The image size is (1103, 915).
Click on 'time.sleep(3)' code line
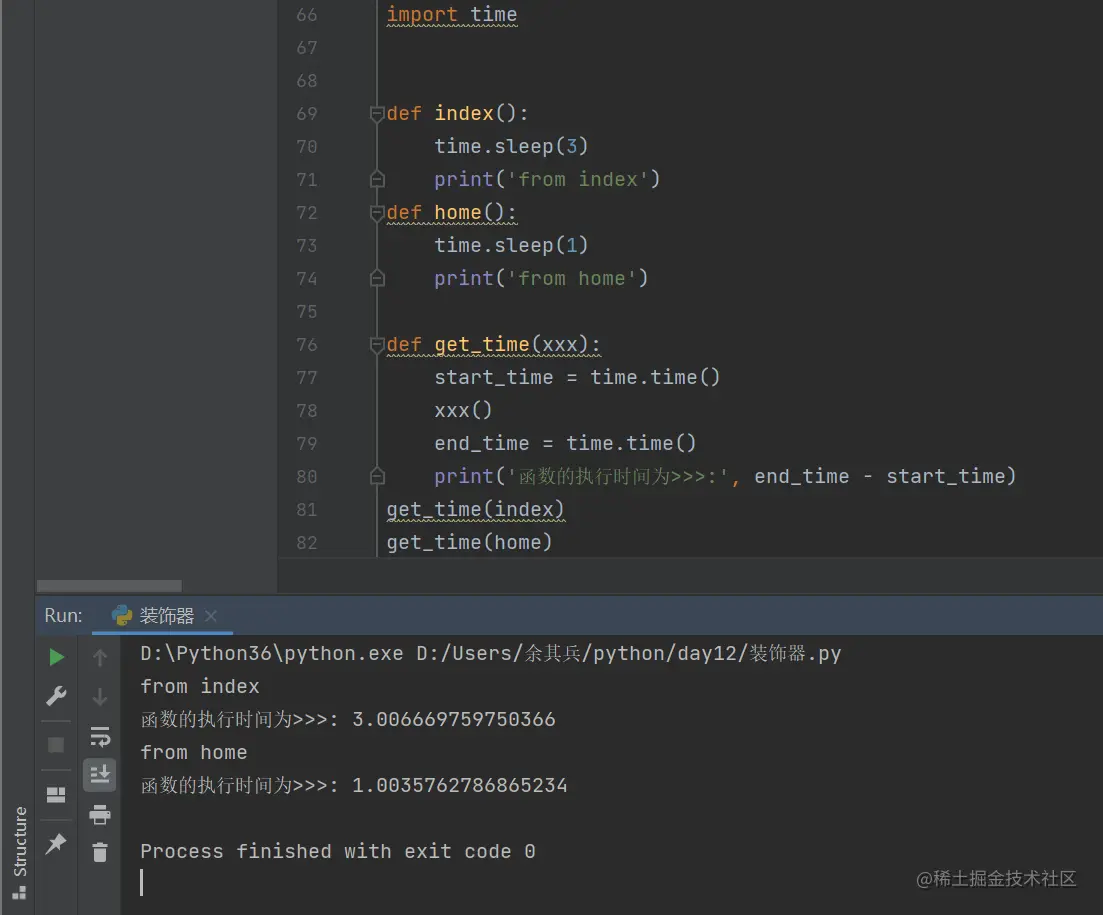coord(511,146)
